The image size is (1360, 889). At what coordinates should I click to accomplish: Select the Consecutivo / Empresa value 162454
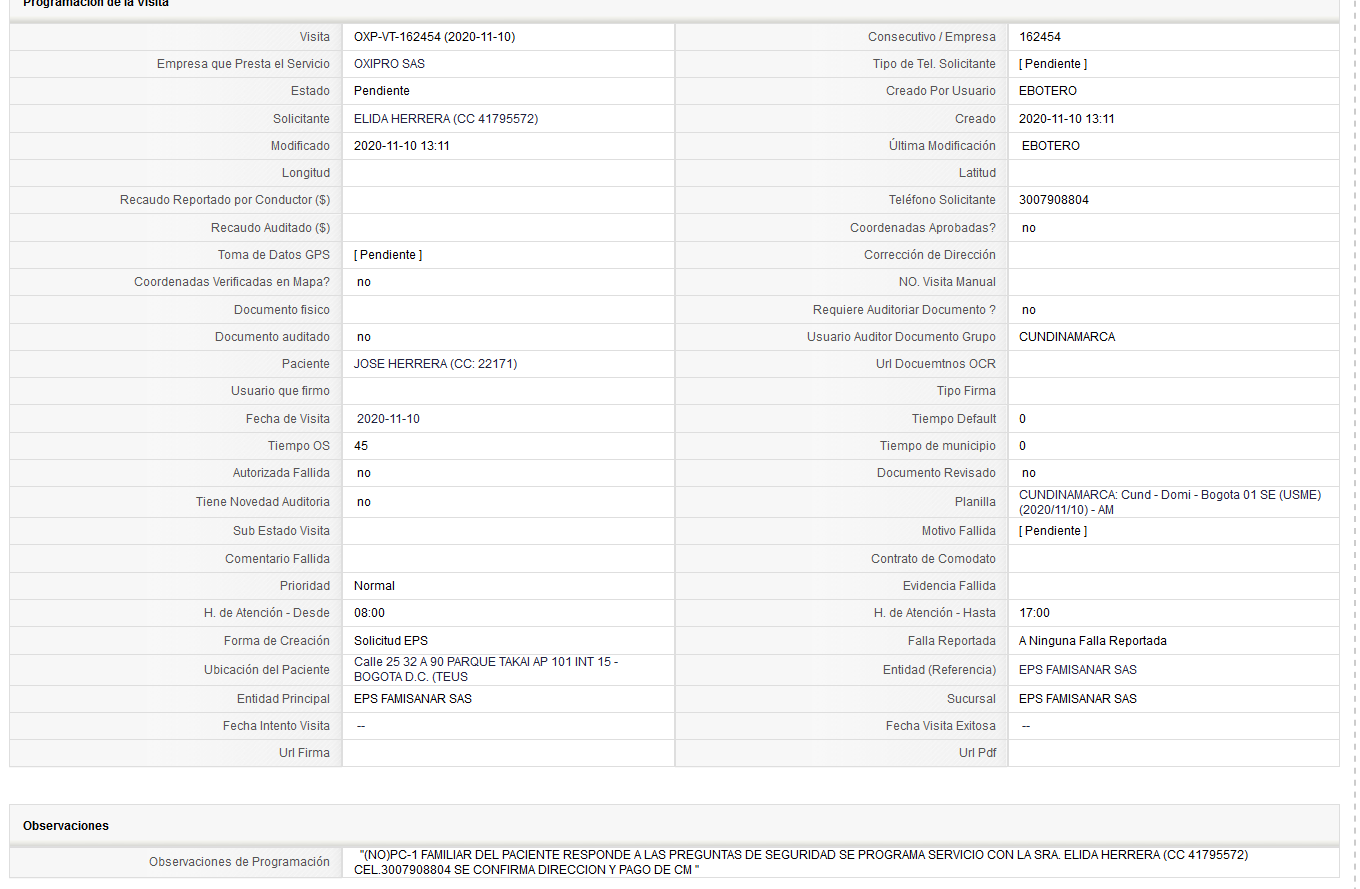click(x=1040, y=37)
